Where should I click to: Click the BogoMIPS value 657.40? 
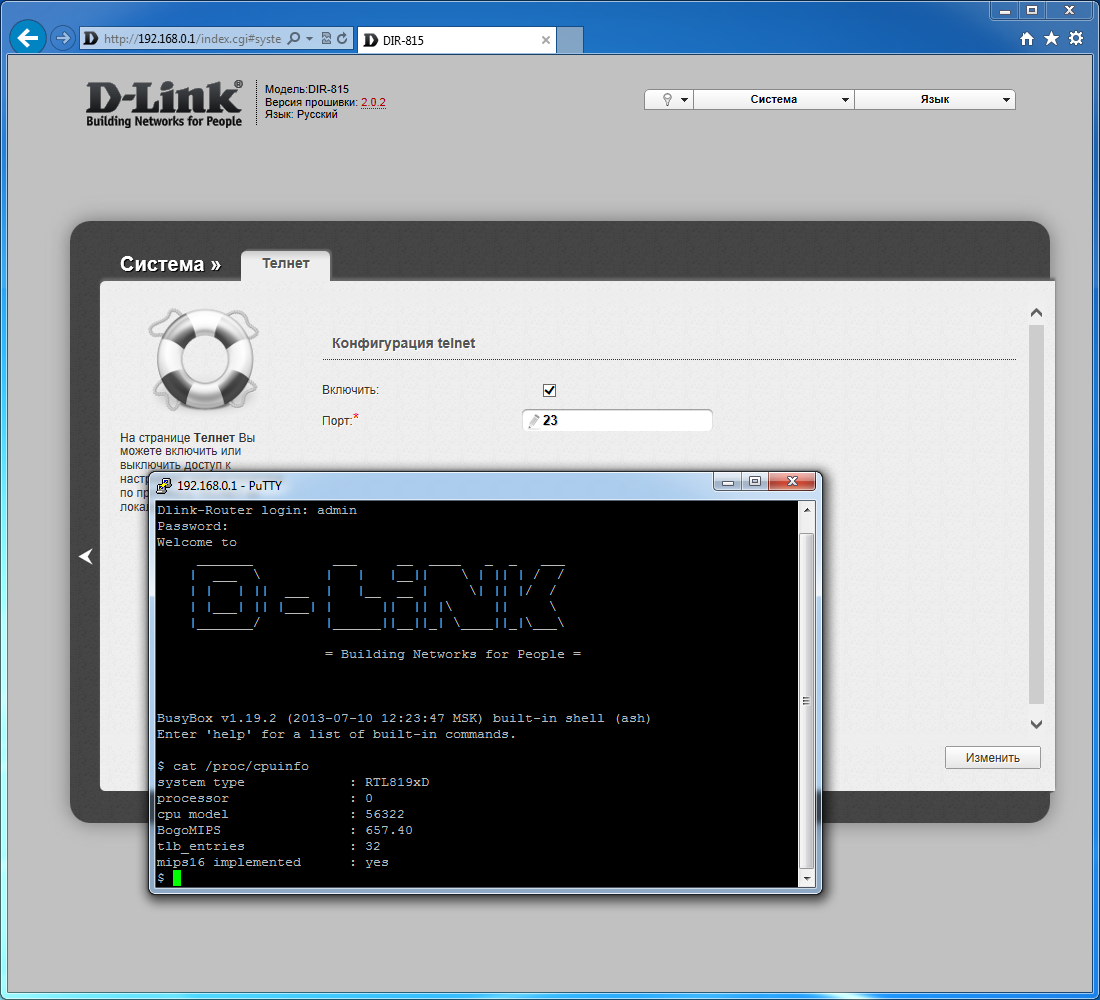(389, 830)
